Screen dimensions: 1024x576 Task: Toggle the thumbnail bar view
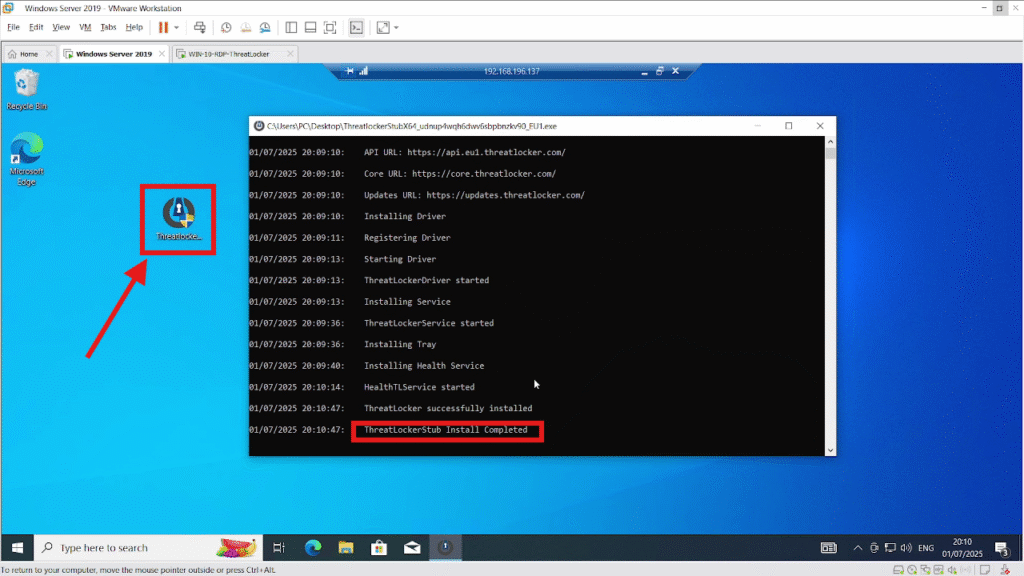[x=311, y=27]
